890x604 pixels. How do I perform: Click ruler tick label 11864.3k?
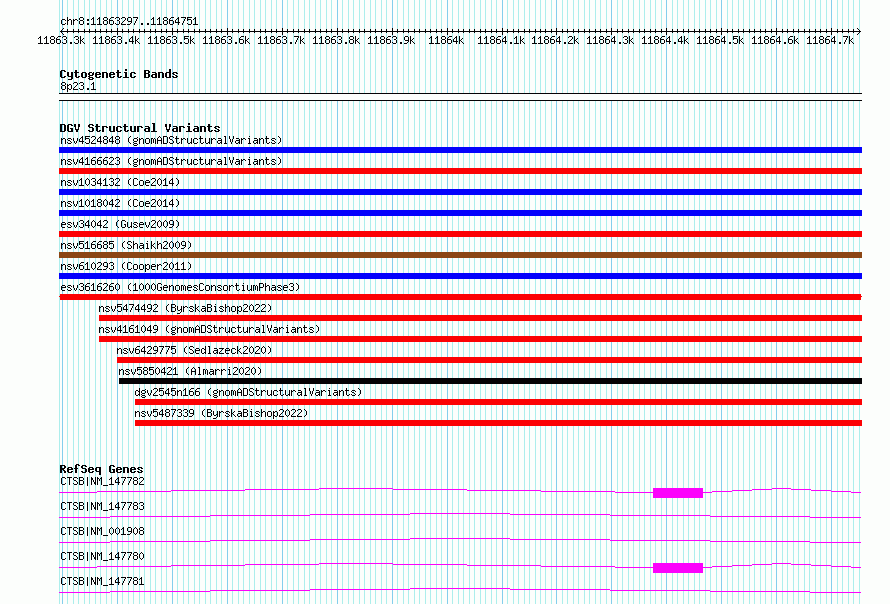[x=610, y=40]
